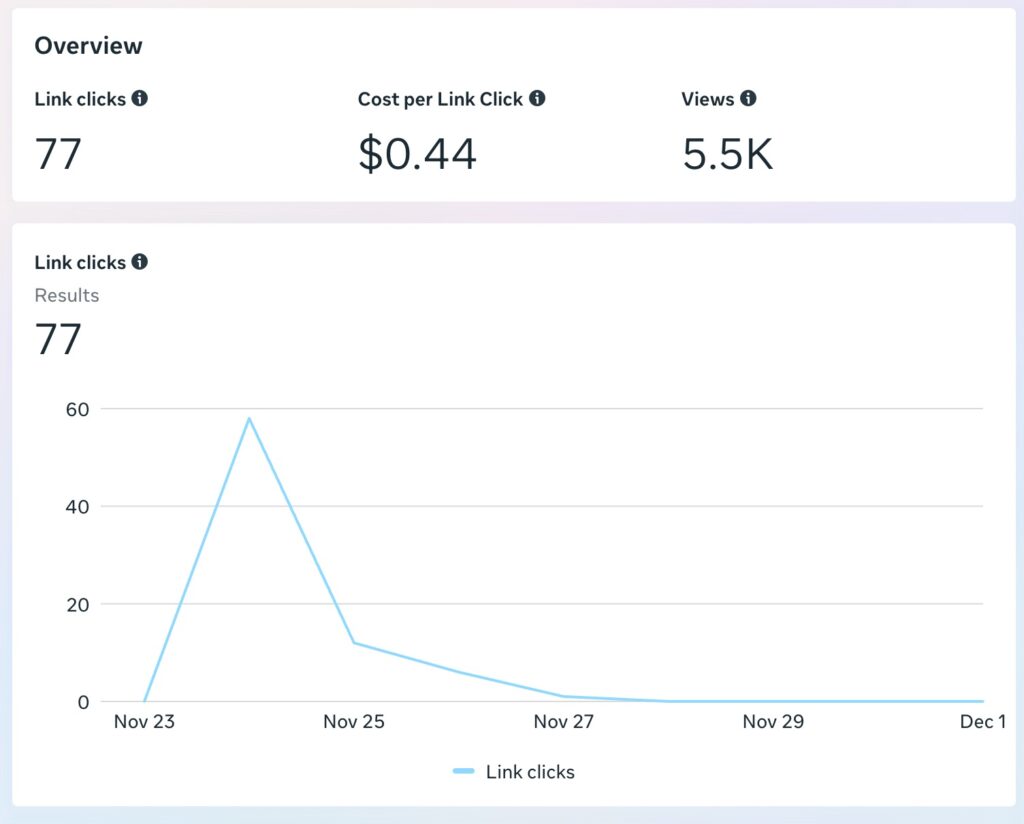Click the Cost per Link Click label
This screenshot has width=1024, height=824.
click(x=440, y=99)
